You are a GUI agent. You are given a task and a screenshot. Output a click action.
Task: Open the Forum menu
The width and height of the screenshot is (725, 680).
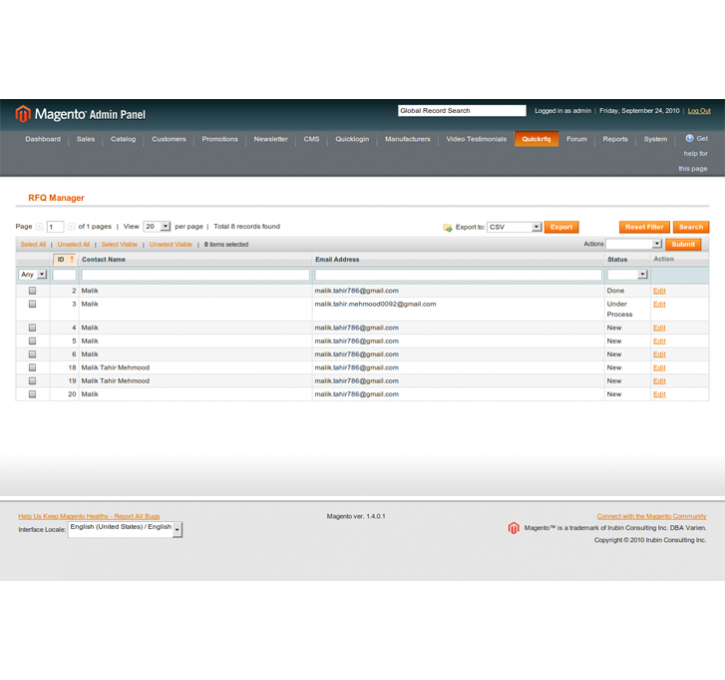click(x=577, y=139)
